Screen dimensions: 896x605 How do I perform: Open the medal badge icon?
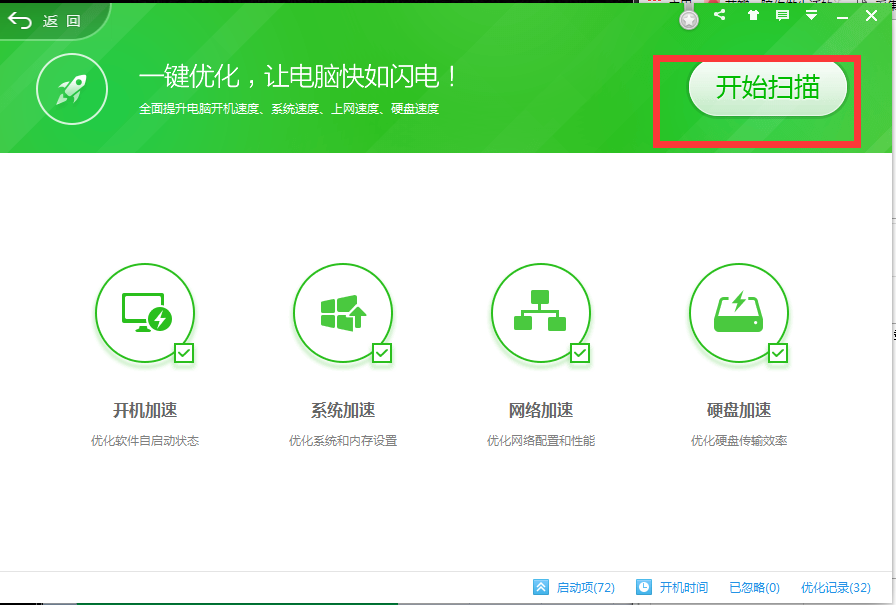[689, 19]
